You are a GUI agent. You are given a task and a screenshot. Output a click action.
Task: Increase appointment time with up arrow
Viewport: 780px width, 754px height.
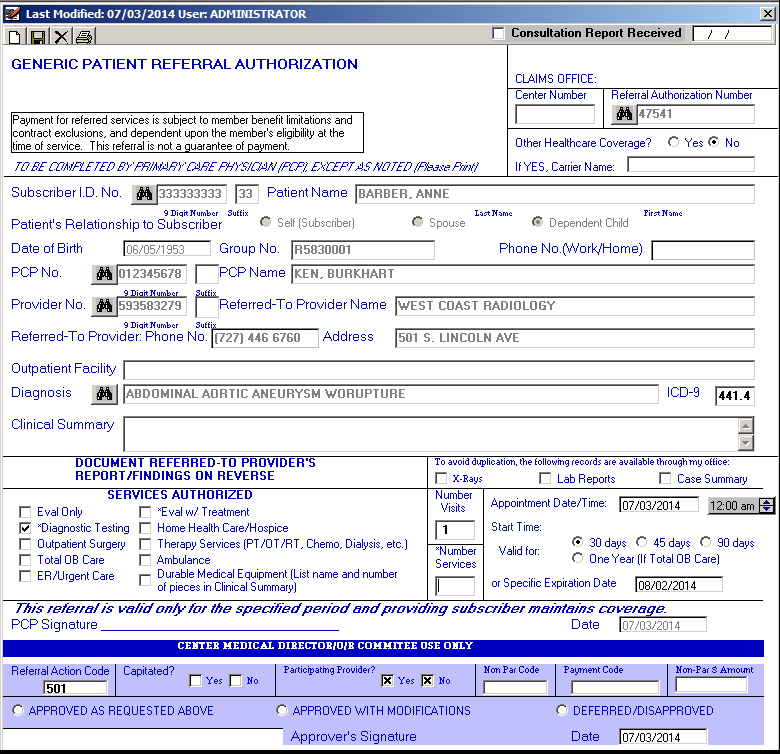(x=767, y=502)
